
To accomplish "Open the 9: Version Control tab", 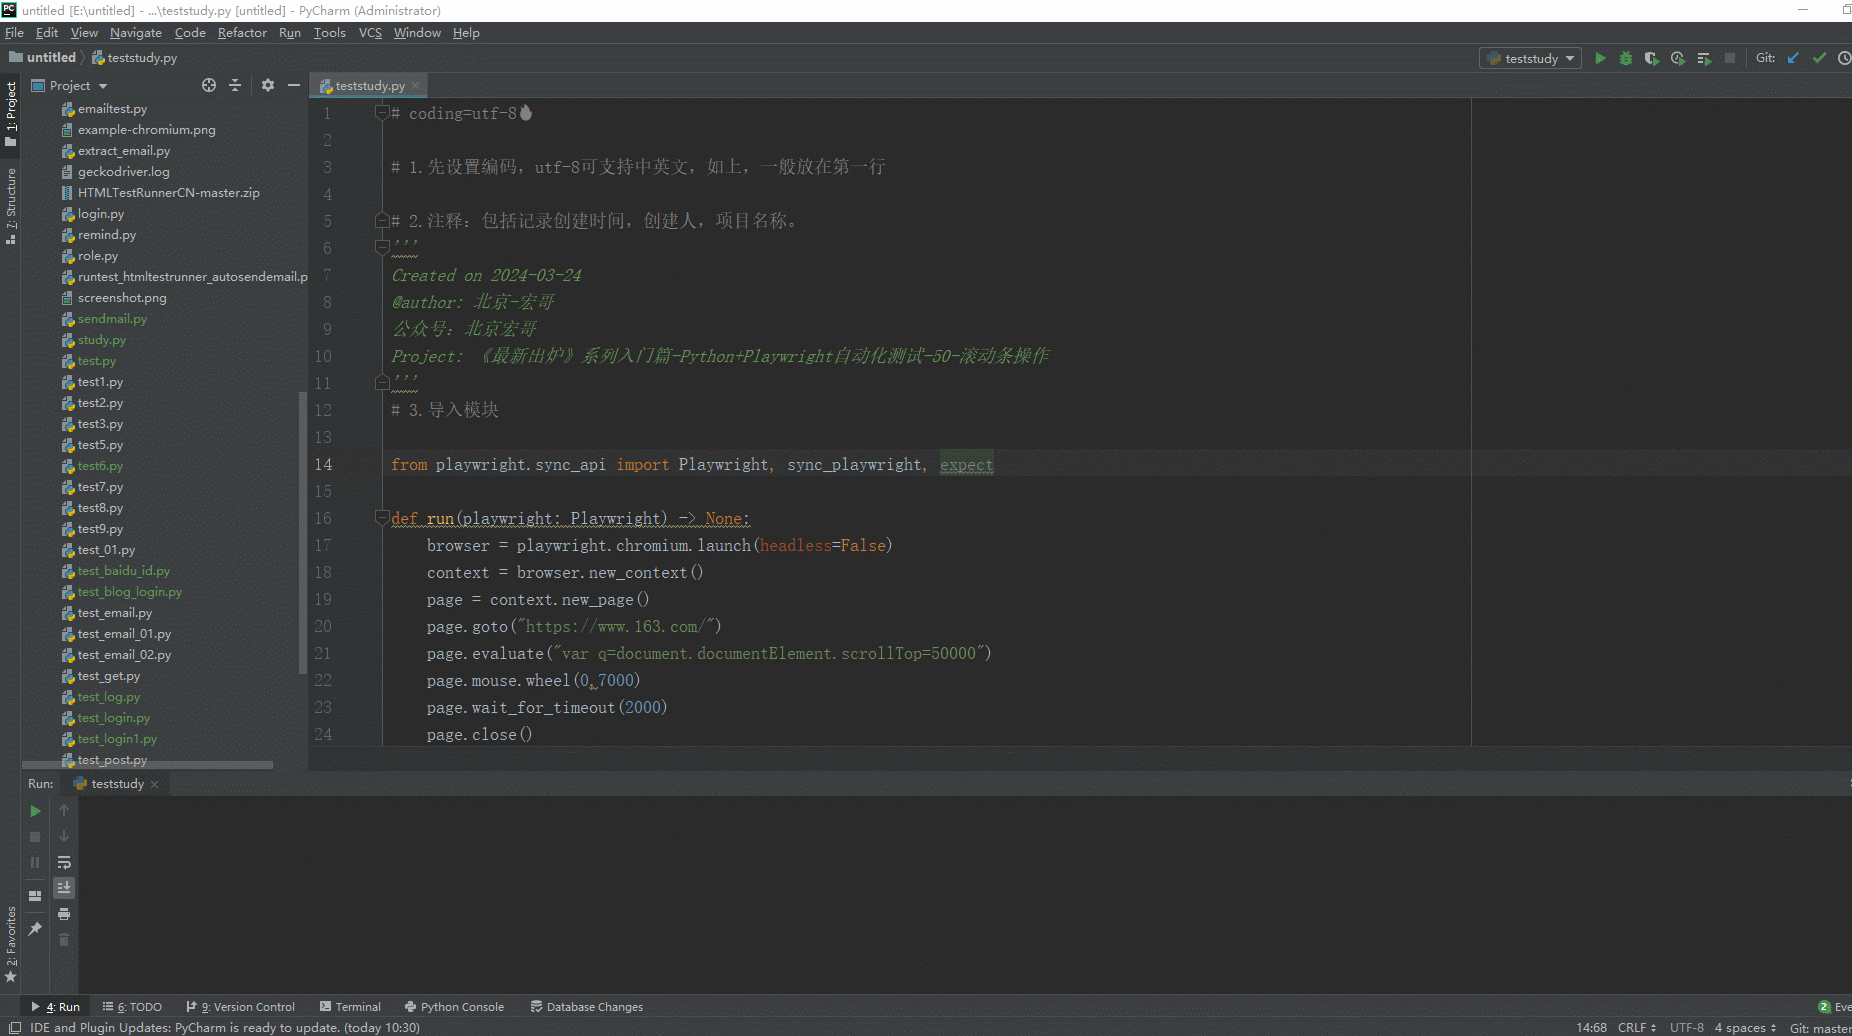I will [240, 1007].
